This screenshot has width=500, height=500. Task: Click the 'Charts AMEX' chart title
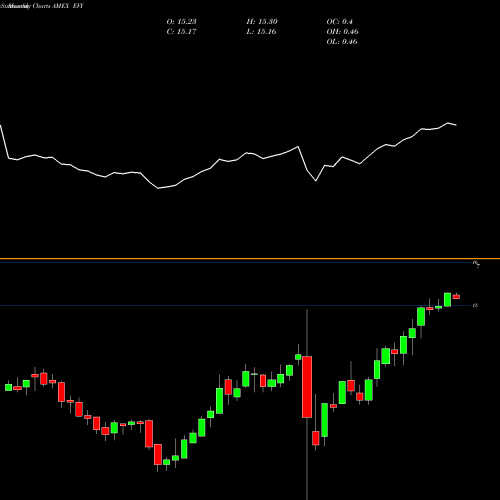click(x=51, y=6)
